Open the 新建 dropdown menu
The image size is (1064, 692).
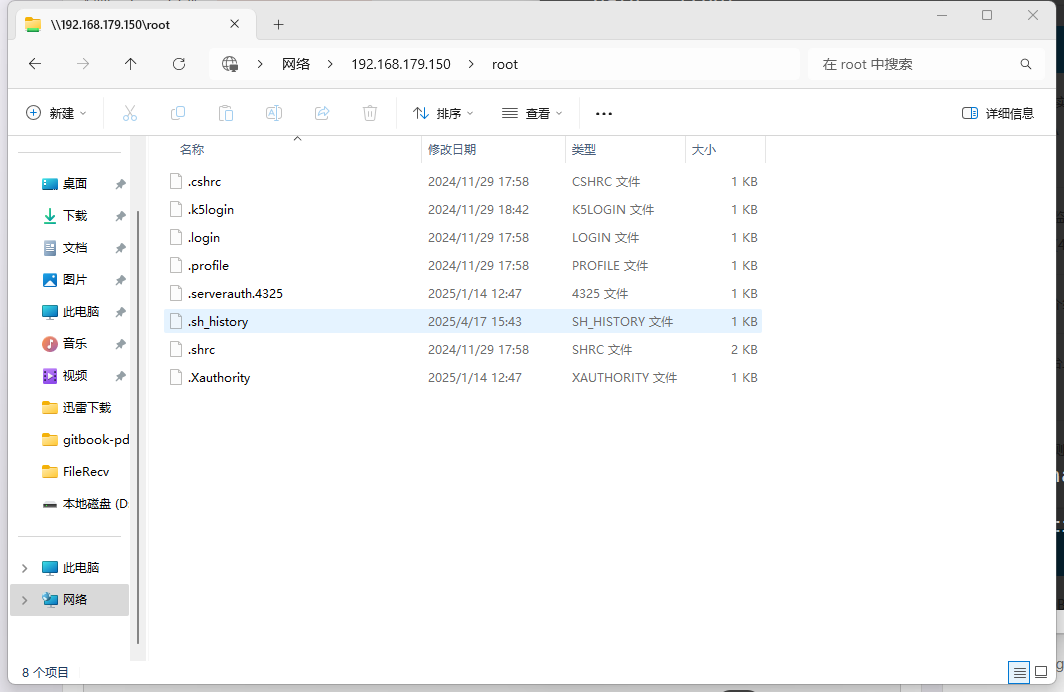tap(56, 113)
